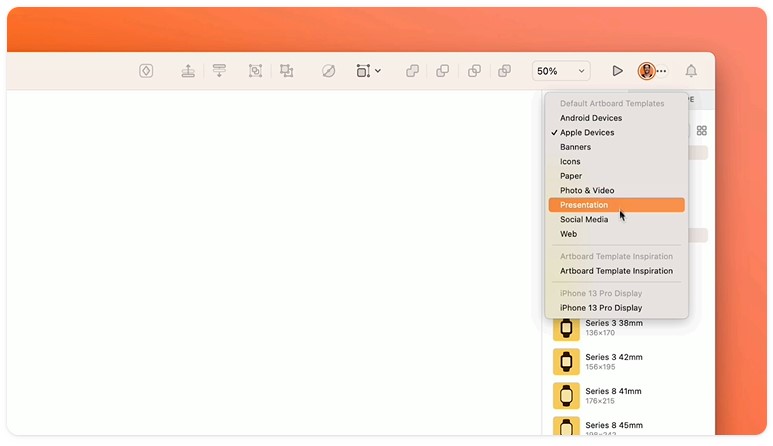Click the watch icon beside Series 8 41mm
Screen dimensions: 773x446
[x=566, y=396]
